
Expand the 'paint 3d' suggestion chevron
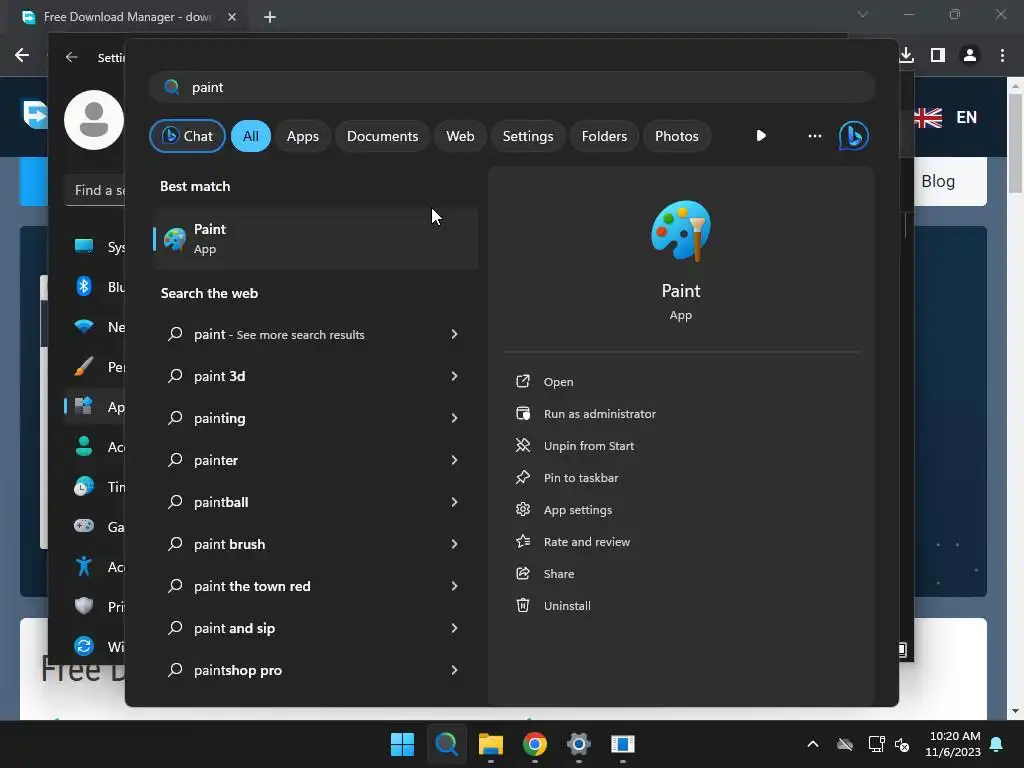point(454,376)
